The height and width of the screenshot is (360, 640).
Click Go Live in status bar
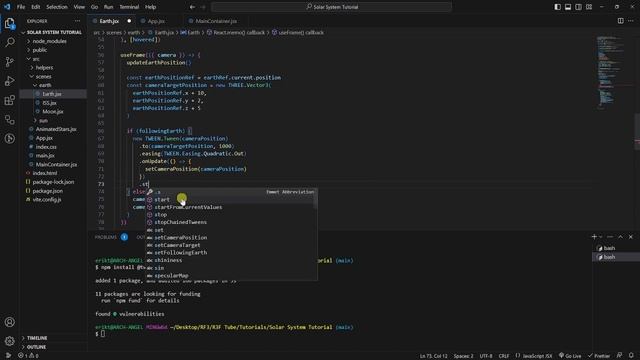click(570, 356)
